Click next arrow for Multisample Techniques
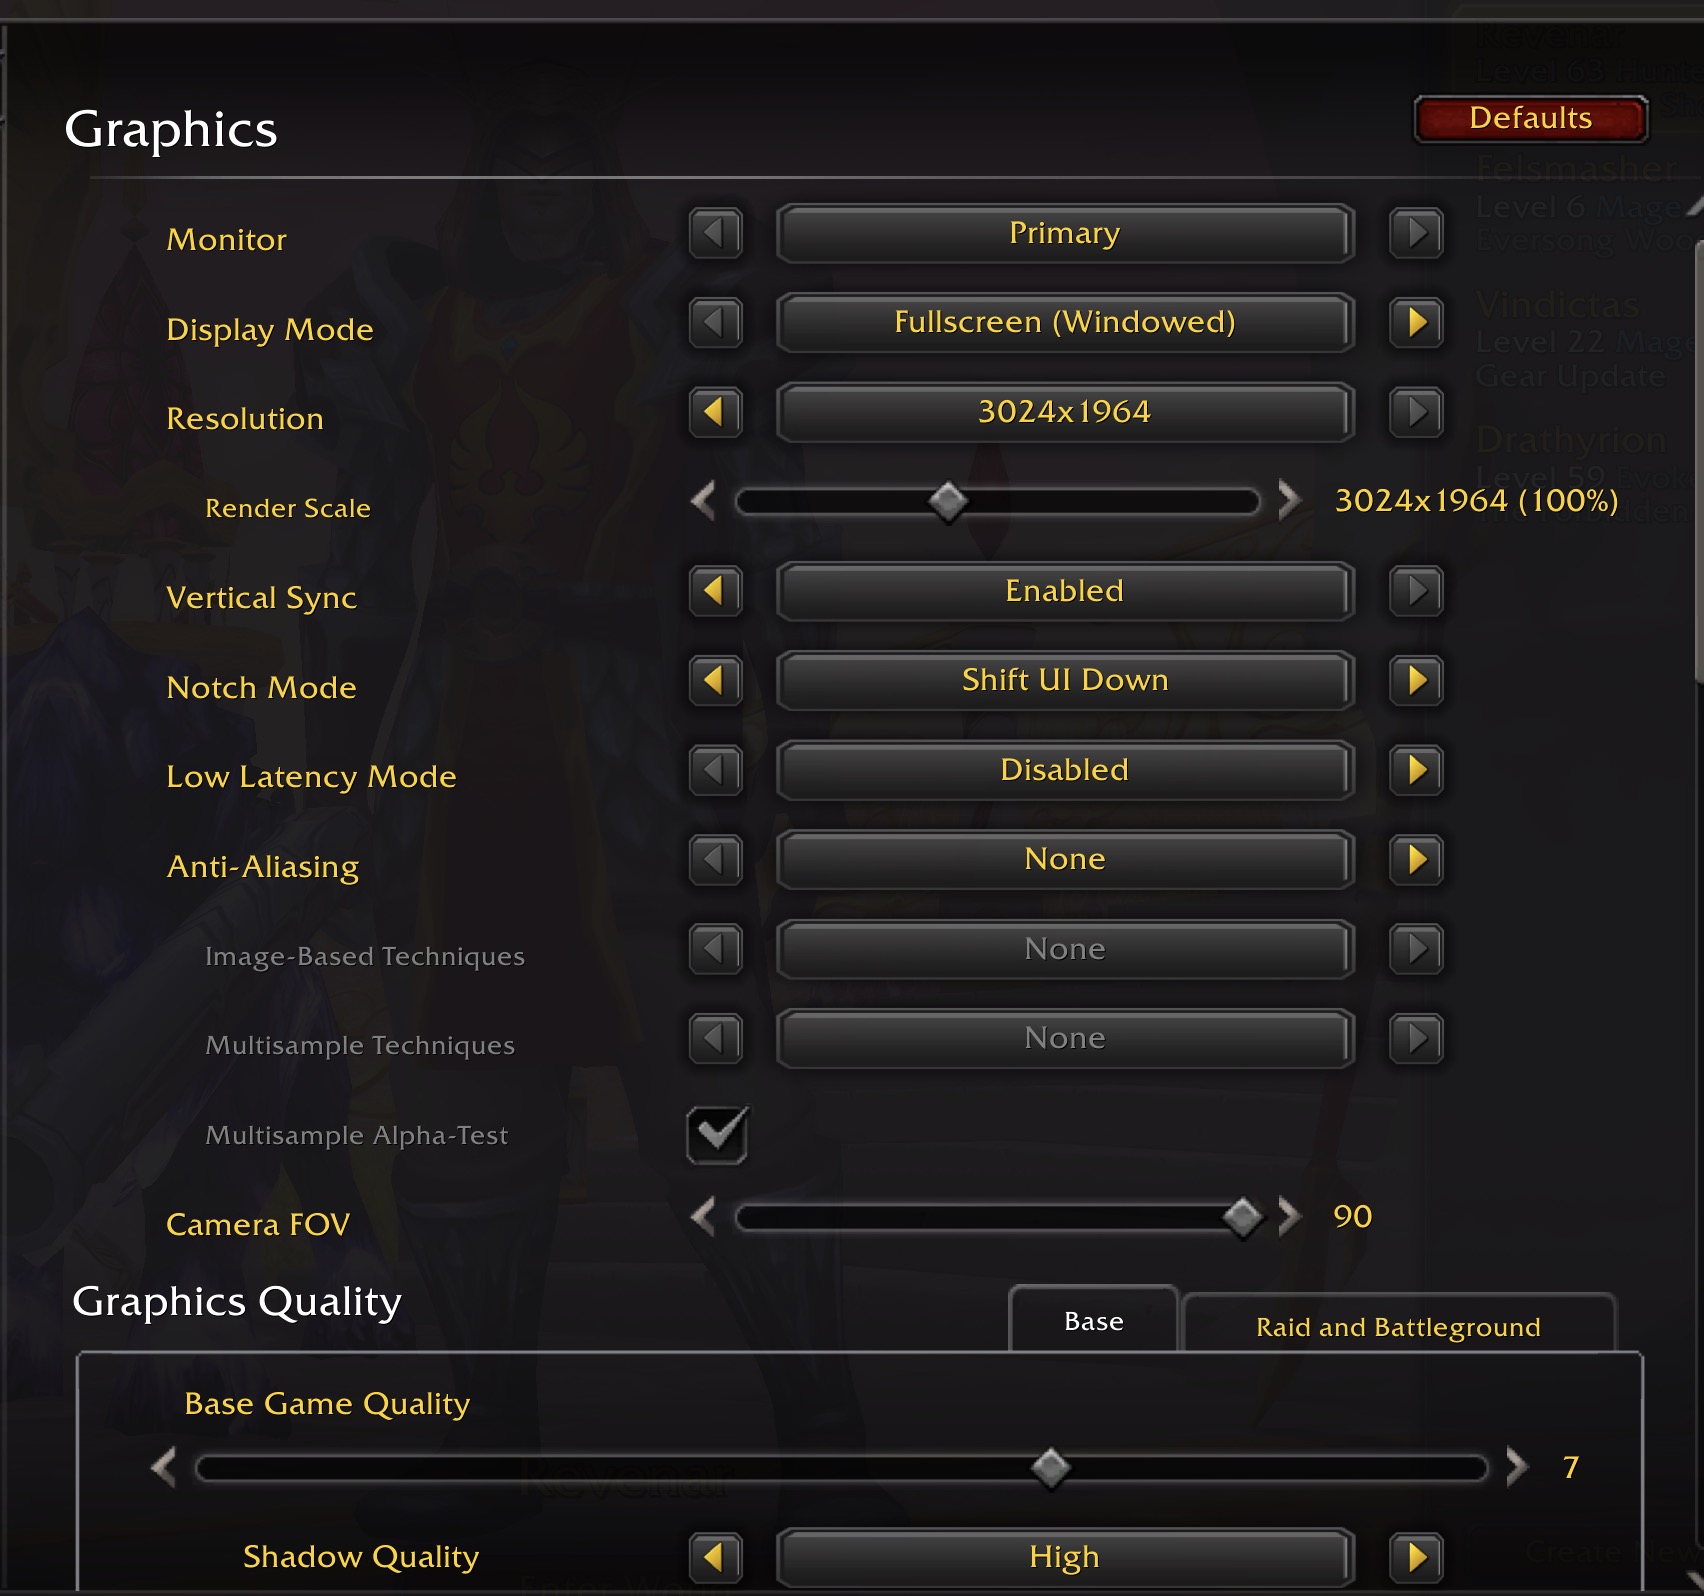 (x=1416, y=1038)
